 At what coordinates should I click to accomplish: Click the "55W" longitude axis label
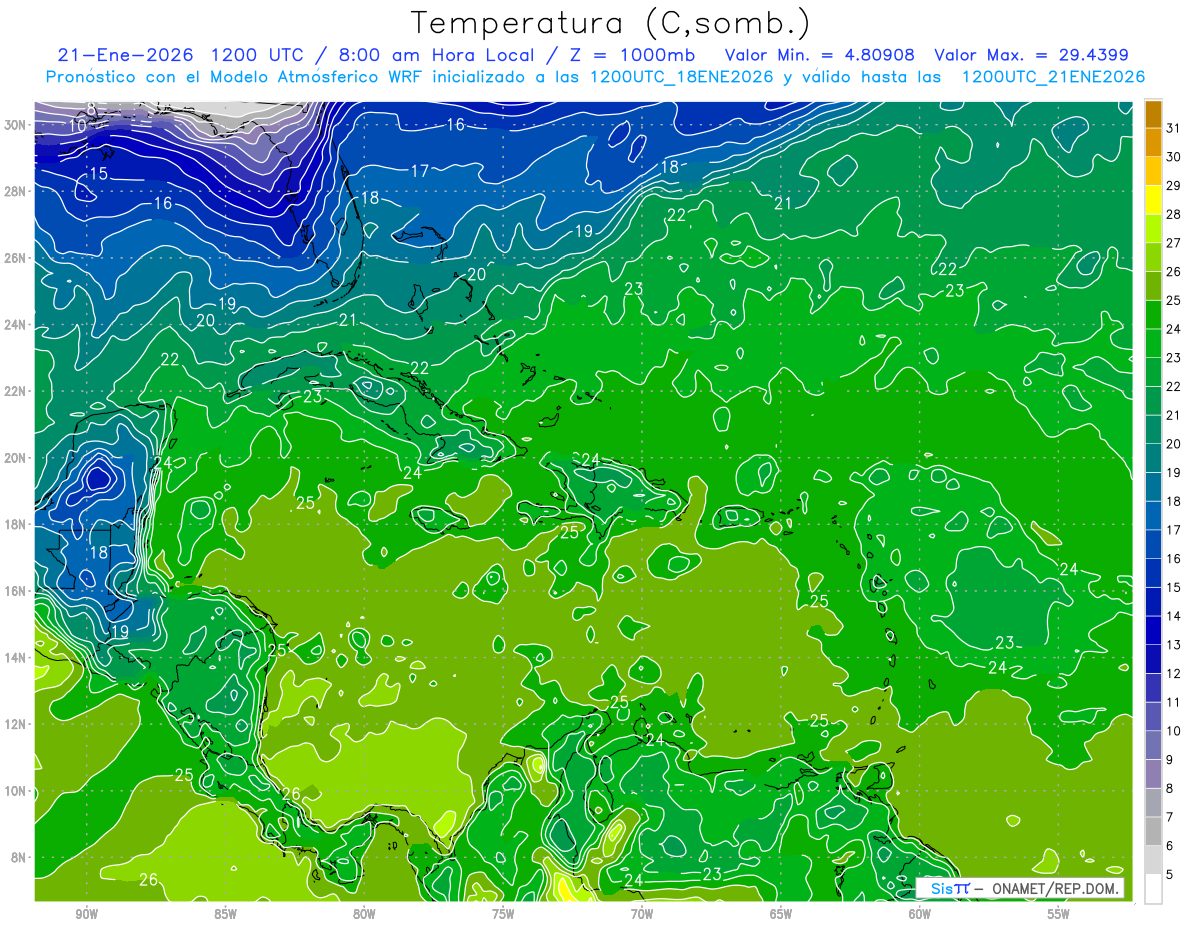[1059, 914]
